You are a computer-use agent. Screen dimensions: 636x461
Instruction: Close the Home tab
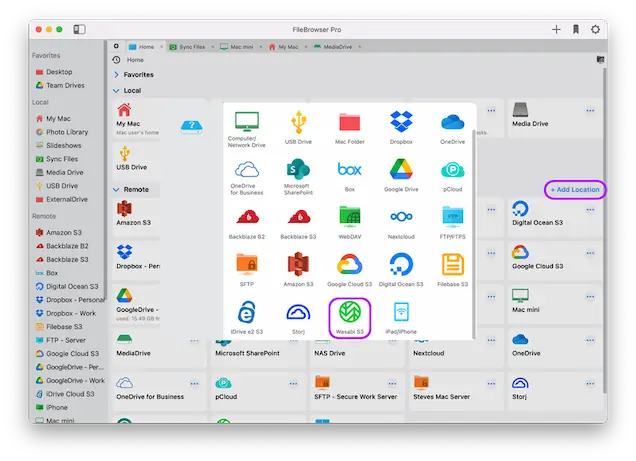coord(161,47)
